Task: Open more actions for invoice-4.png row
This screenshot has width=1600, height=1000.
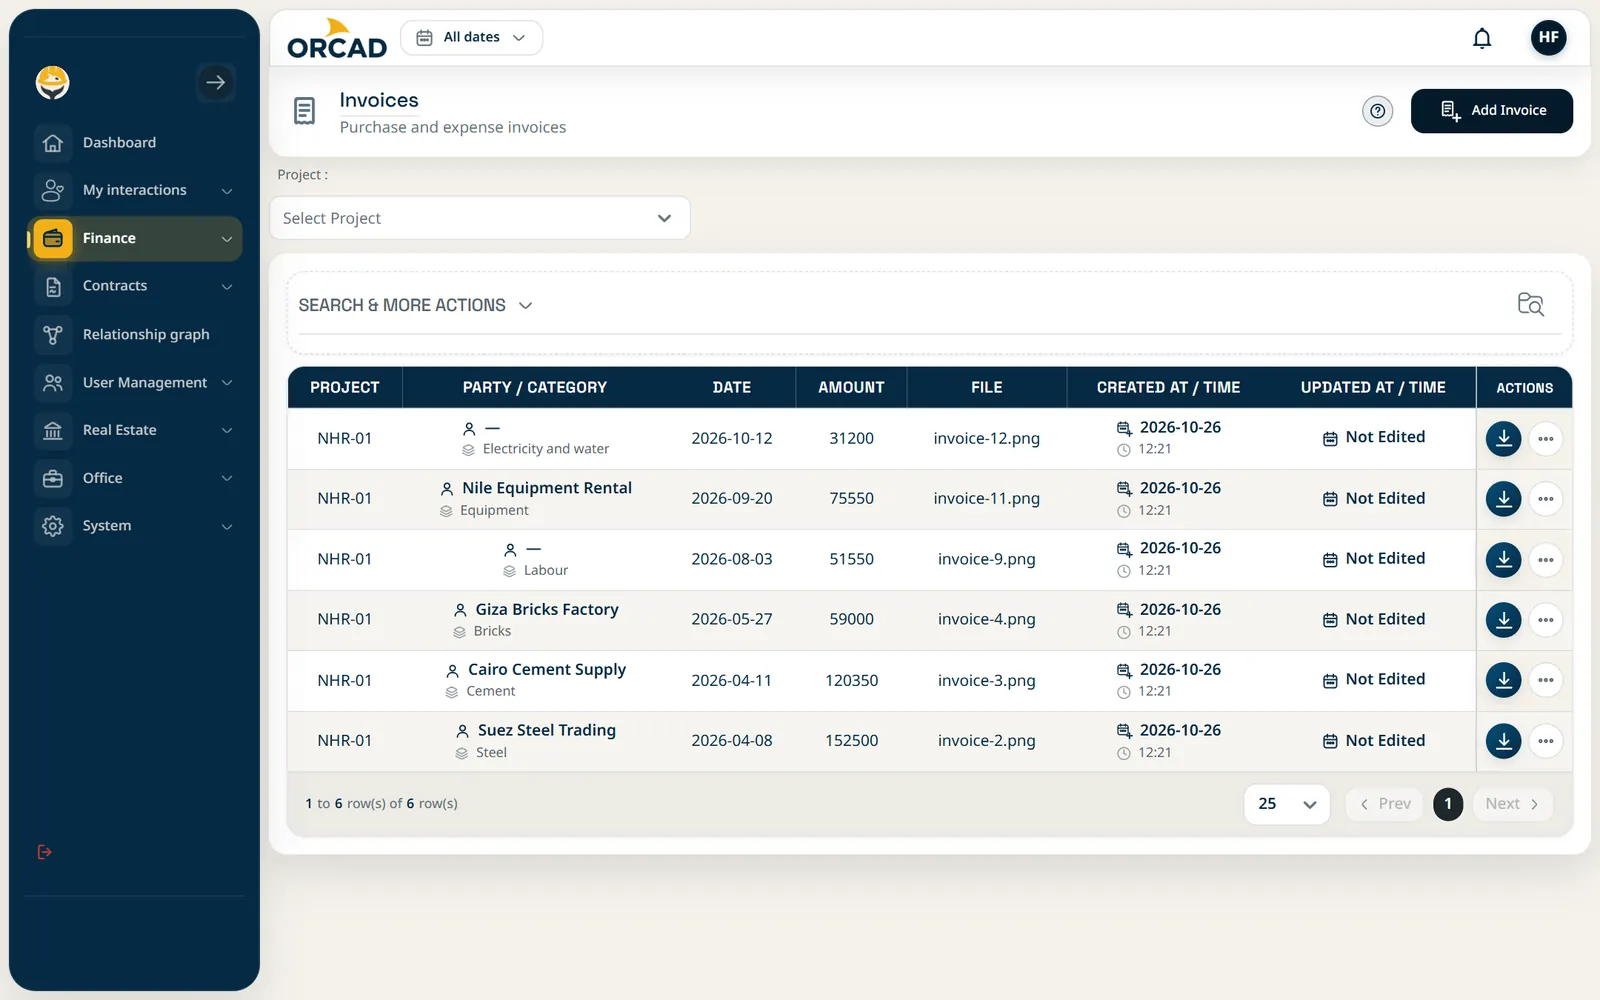Action: coord(1545,620)
